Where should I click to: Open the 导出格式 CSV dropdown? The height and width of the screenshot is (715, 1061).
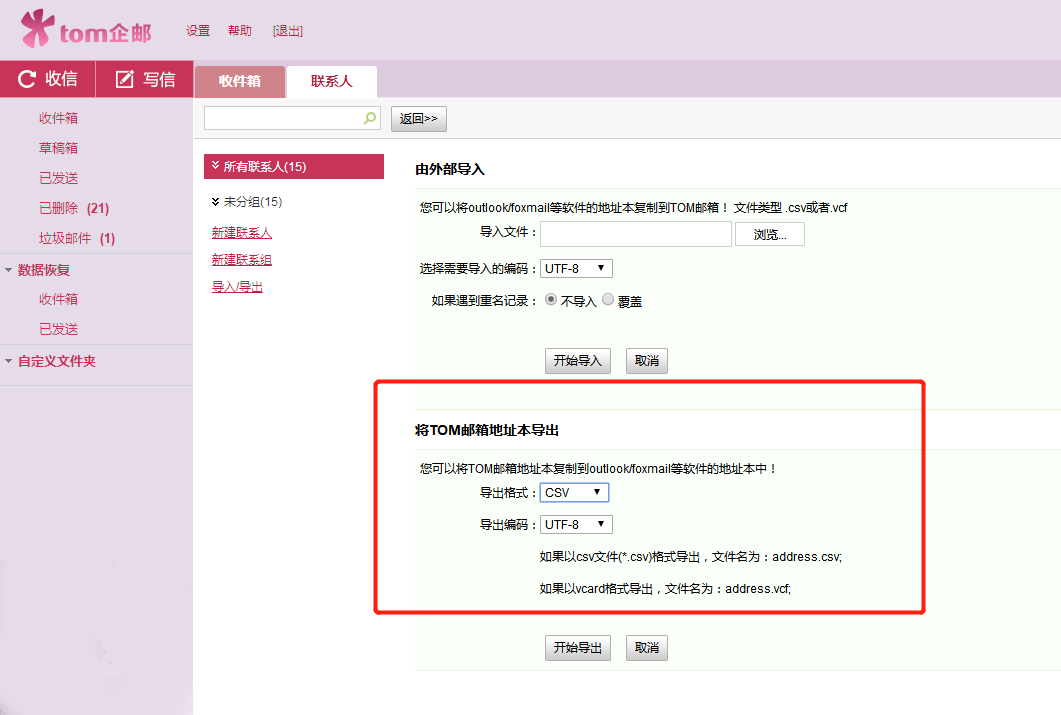point(574,492)
